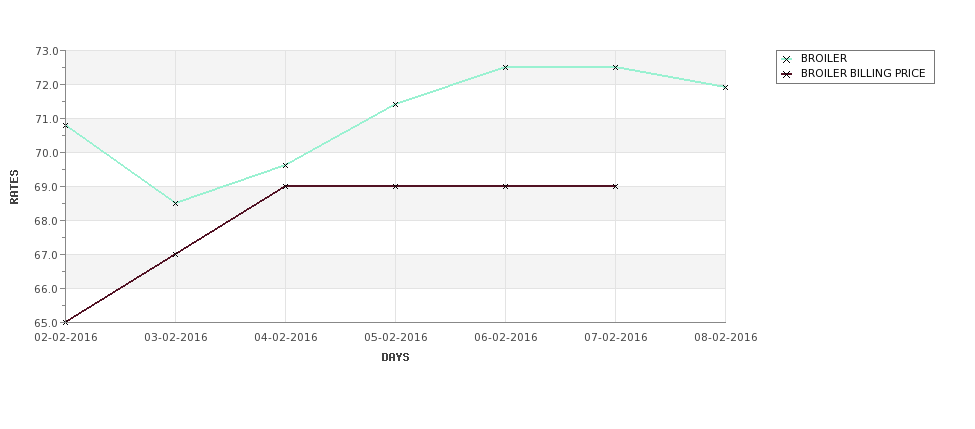Click BROILER data point on 04-02-2016
Image resolution: width=975 pixels, height=429 pixels.
click(285, 165)
